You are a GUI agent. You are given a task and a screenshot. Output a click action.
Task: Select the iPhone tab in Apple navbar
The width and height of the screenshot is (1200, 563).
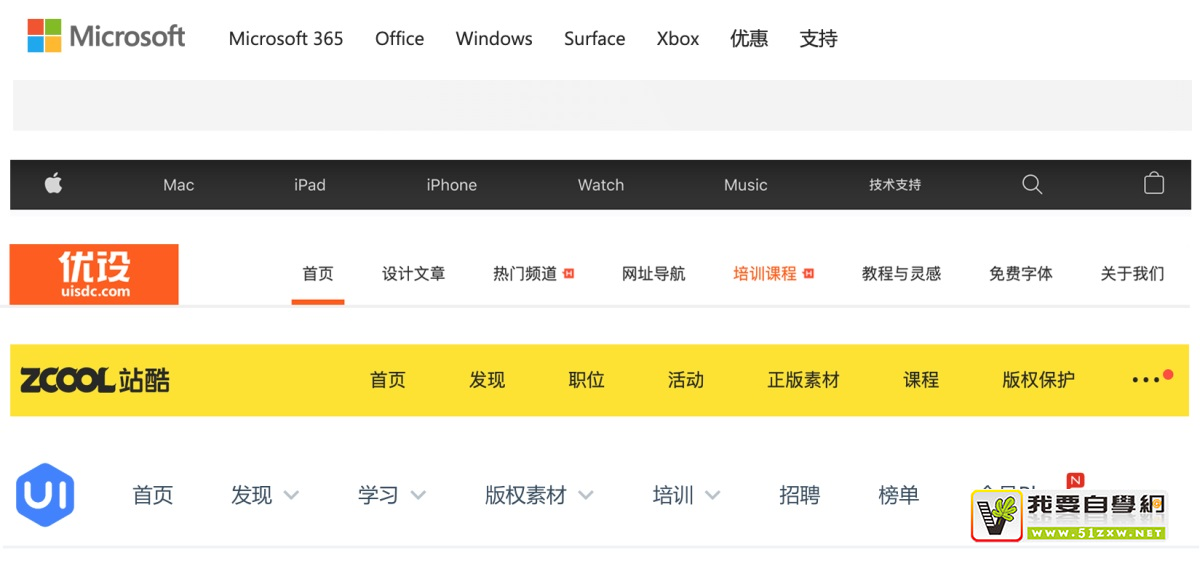(451, 185)
